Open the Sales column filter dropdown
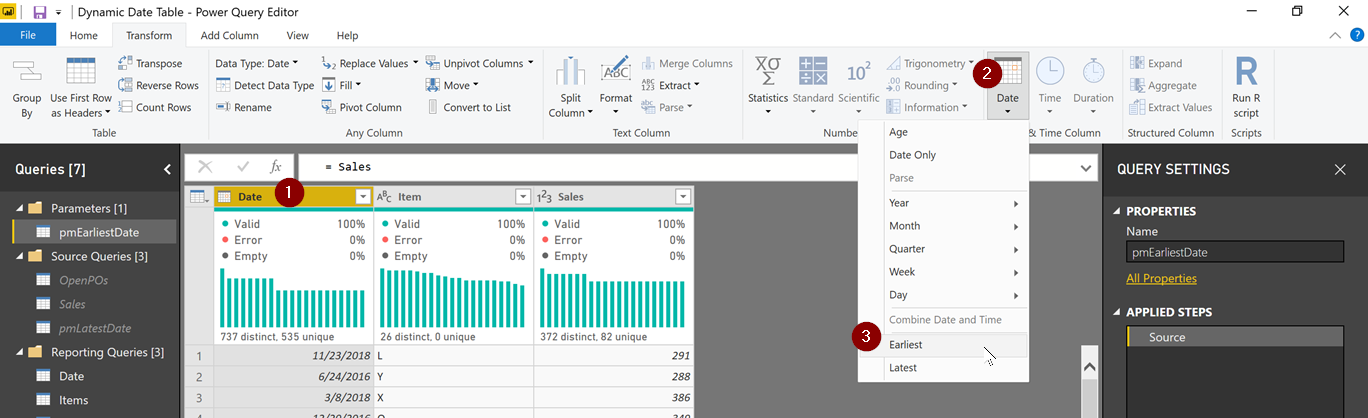The image size is (1368, 418). coord(683,197)
